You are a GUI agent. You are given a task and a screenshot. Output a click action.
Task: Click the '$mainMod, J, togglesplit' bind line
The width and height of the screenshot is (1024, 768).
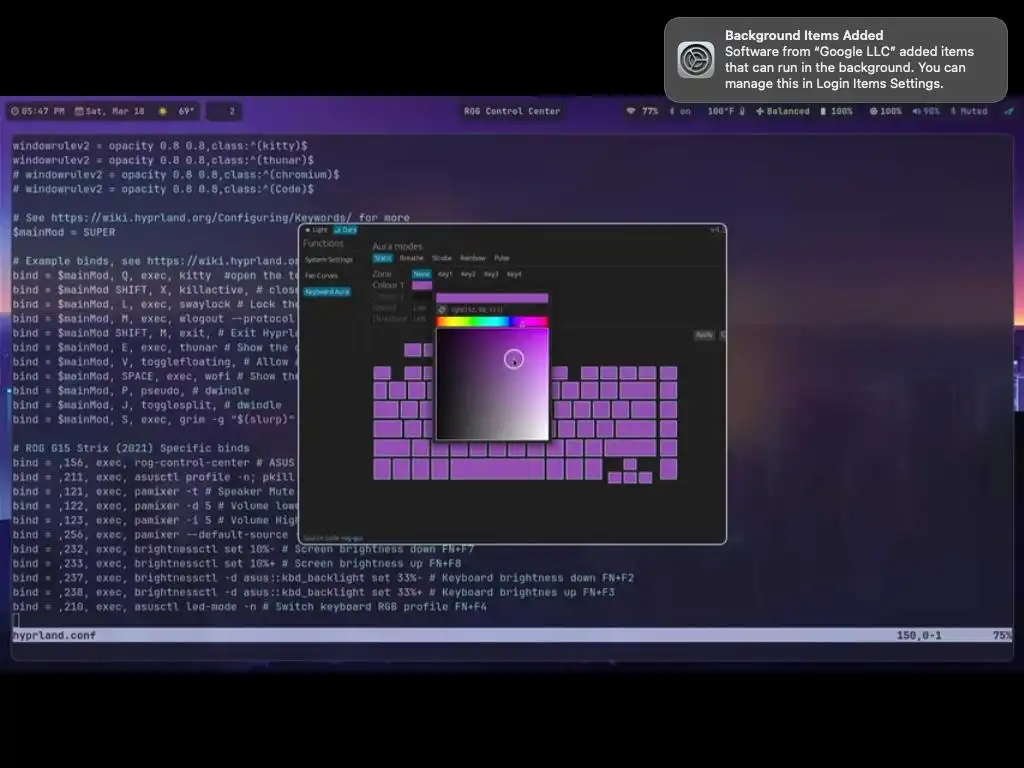(147, 405)
